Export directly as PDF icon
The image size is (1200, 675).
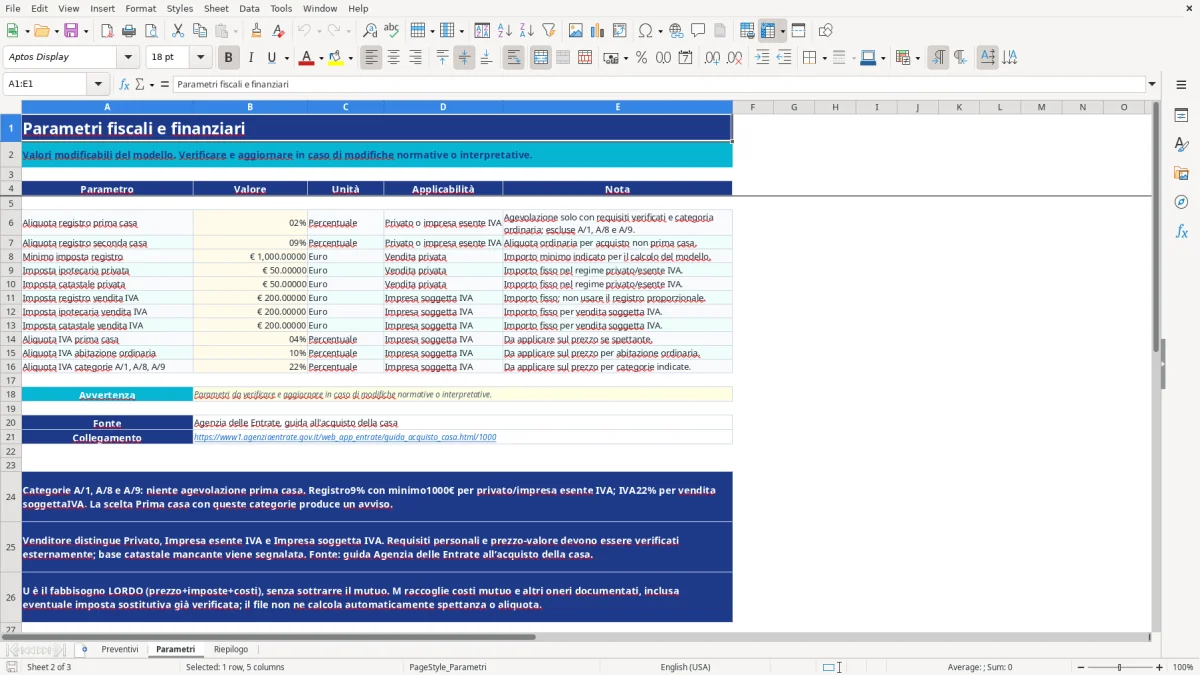click(106, 31)
